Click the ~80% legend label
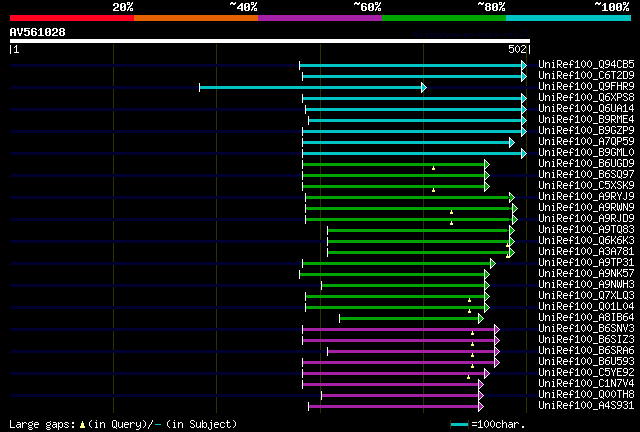640x432 pixels. tap(491, 7)
